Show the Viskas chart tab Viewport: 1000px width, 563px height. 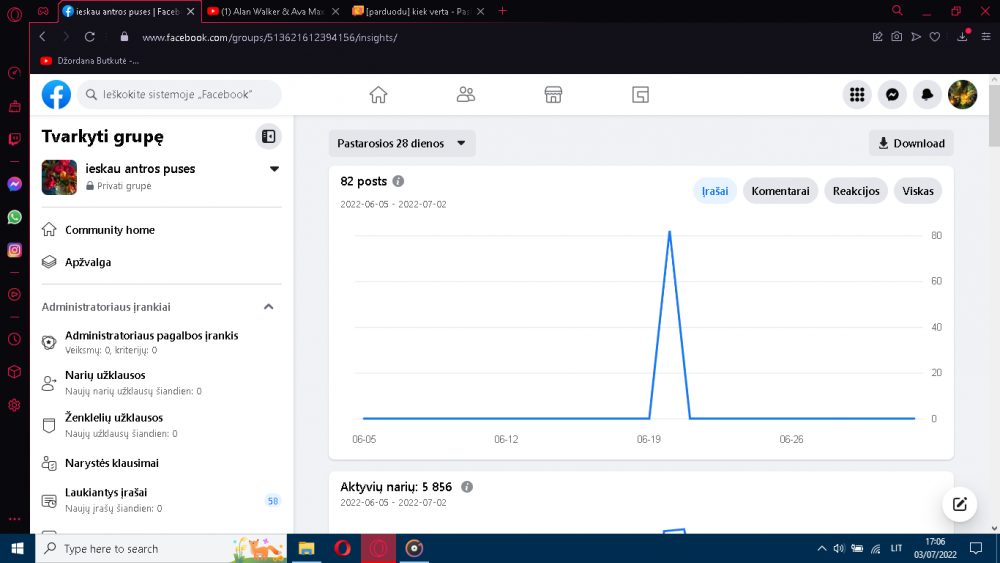click(x=917, y=191)
